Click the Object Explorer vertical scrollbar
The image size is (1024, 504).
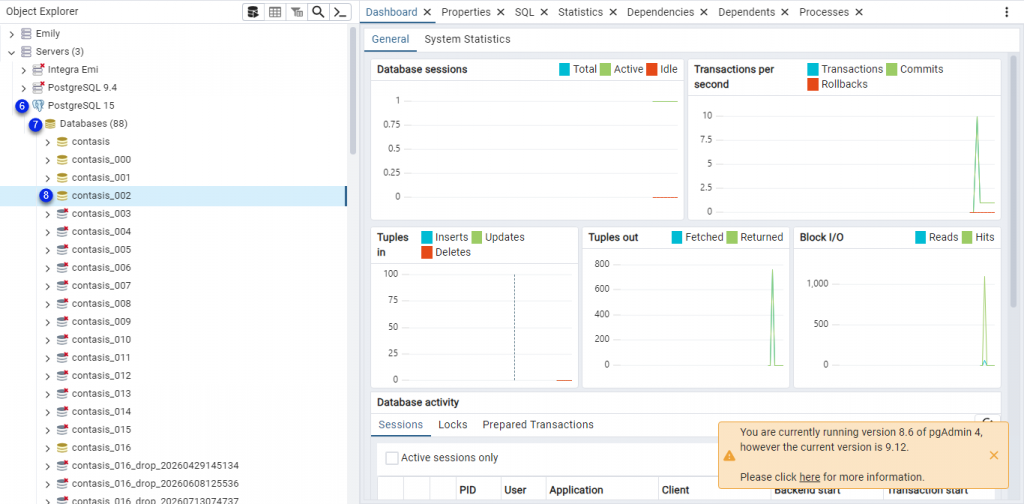(x=353, y=91)
